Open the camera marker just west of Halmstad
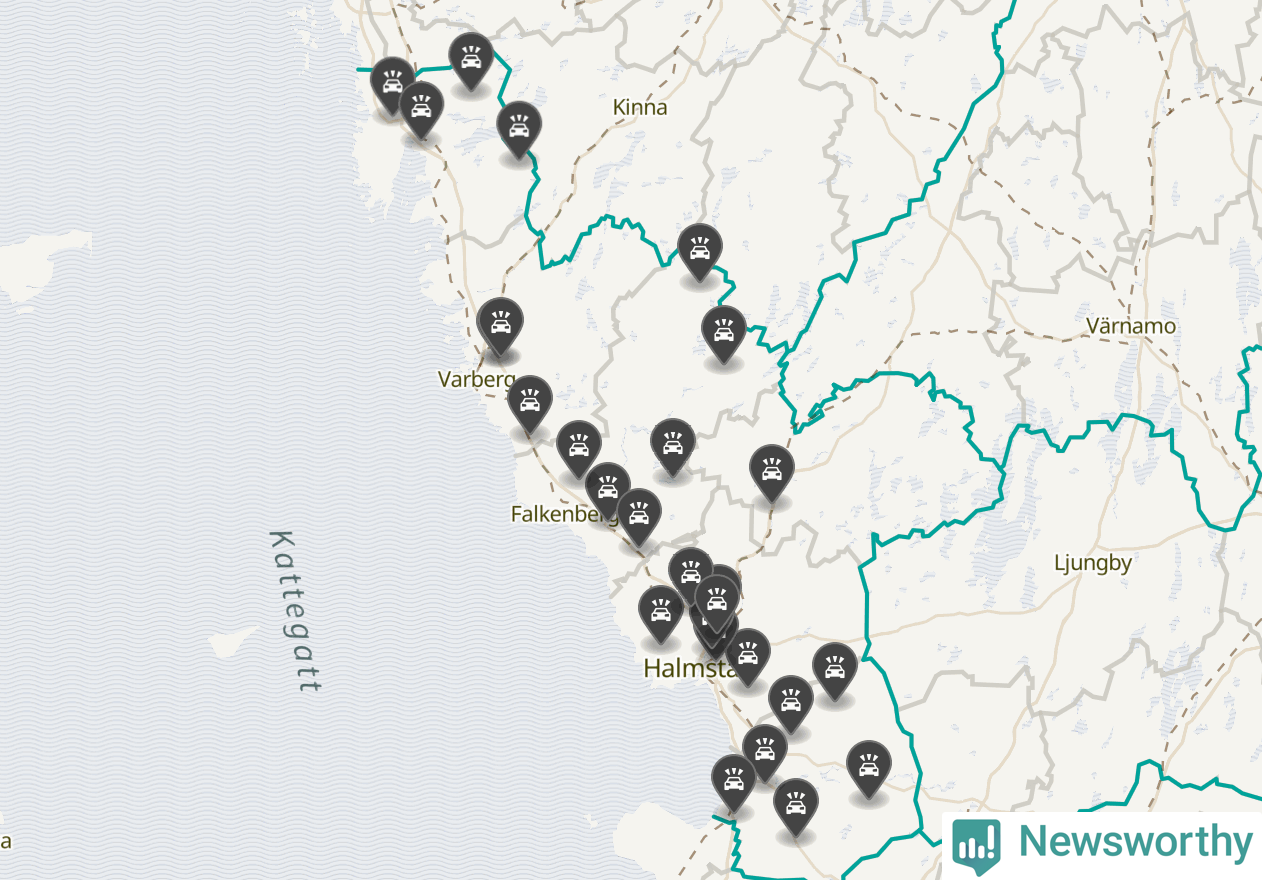1262x880 pixels. [661, 614]
